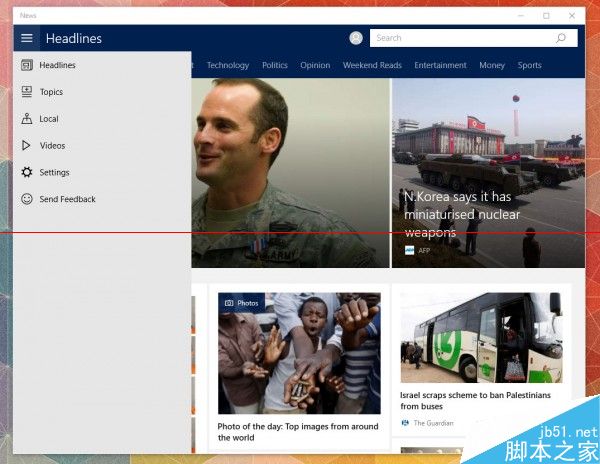Viewport: 600px width, 464px height.
Task: Click the camera icon on Photos badge
Action: pyautogui.click(x=229, y=303)
